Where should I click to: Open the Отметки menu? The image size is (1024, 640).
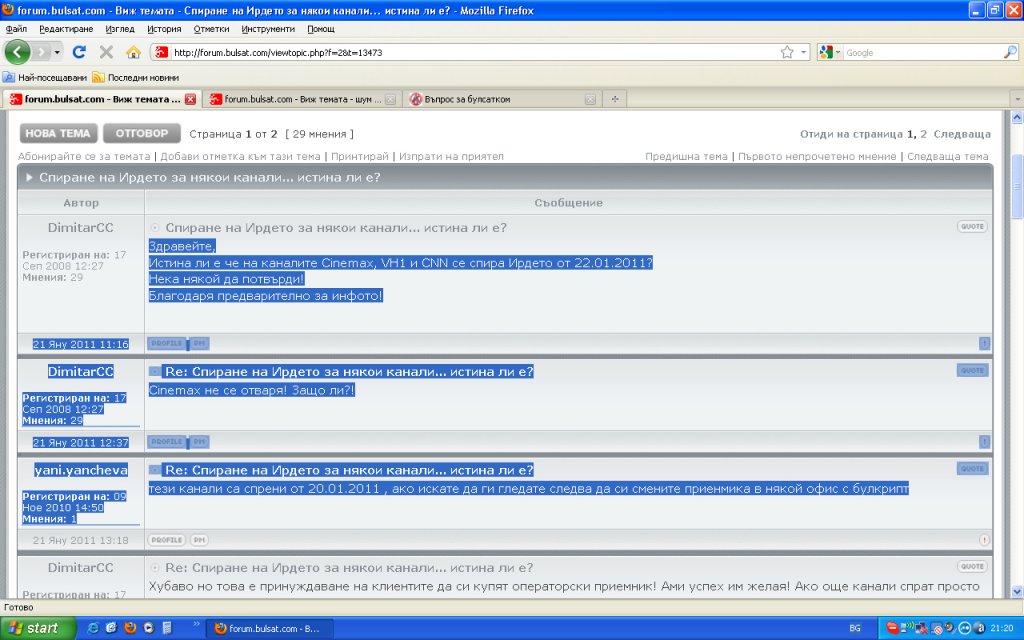212,29
